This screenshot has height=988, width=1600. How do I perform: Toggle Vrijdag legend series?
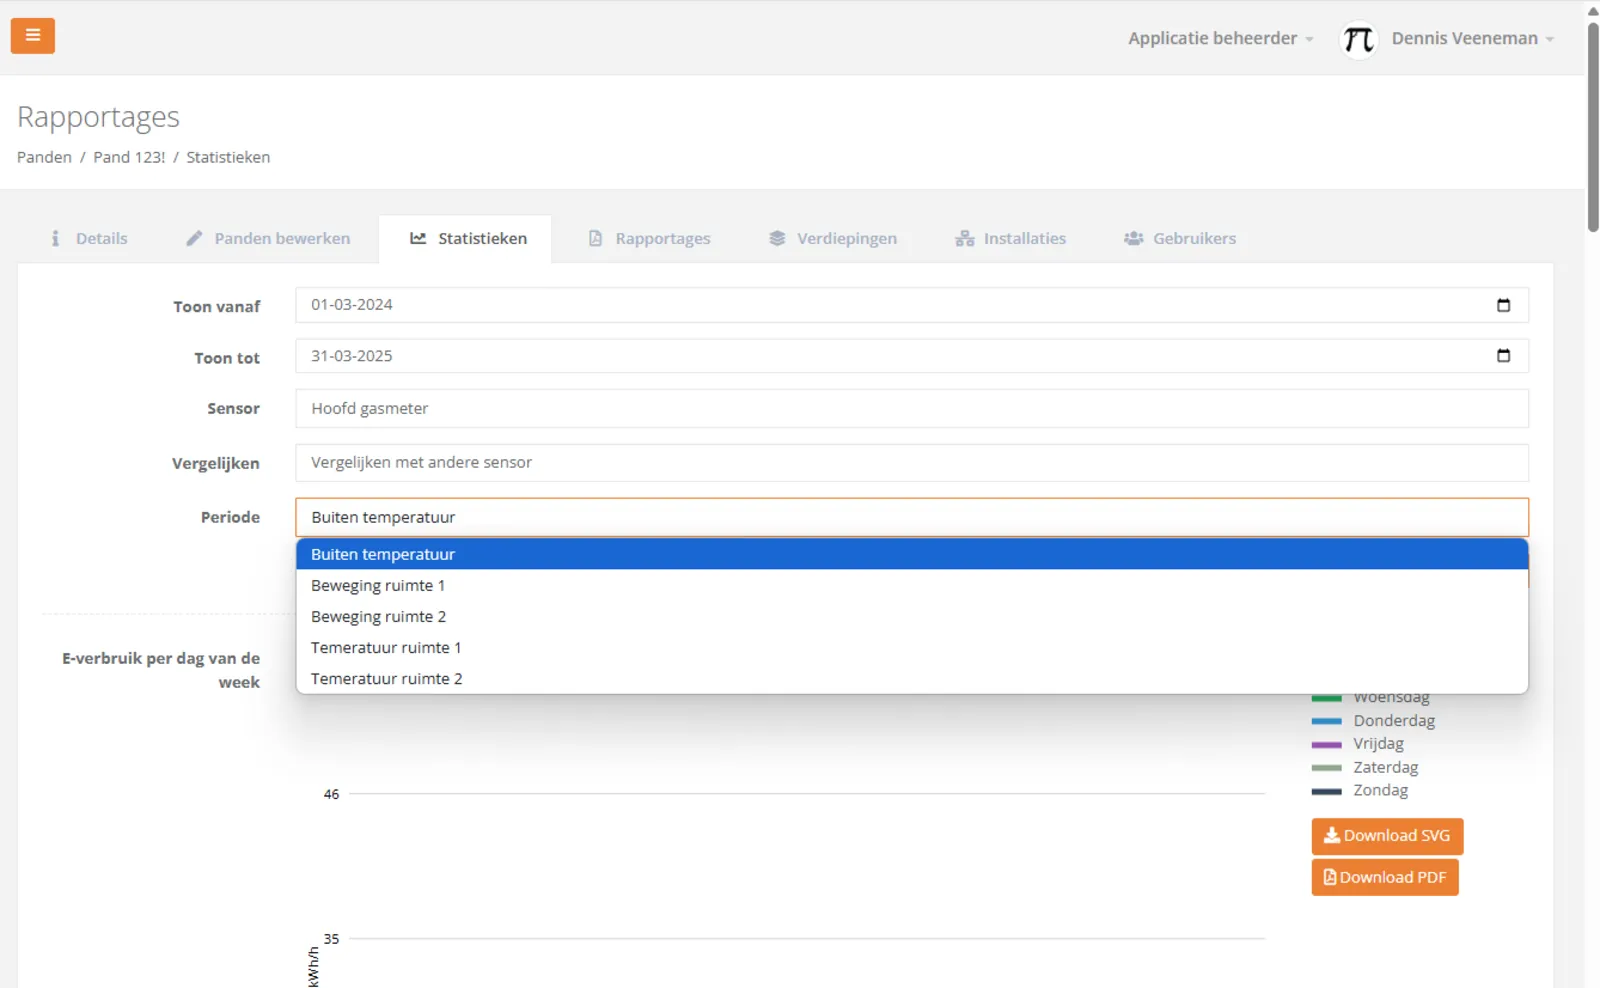(x=1358, y=744)
